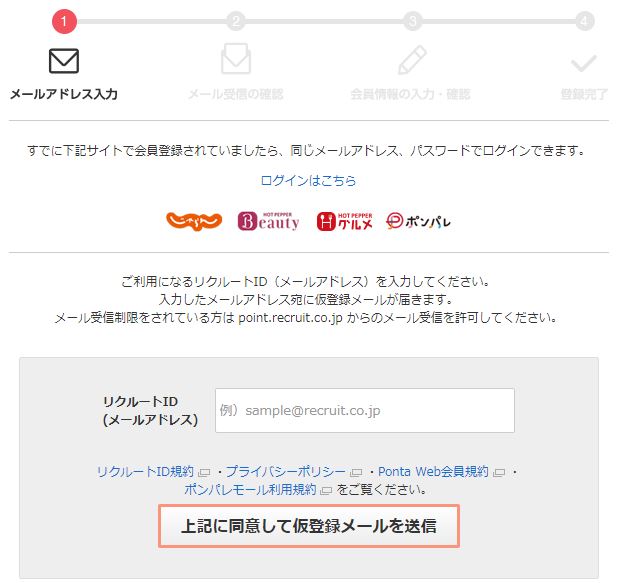
Task: Click the orange じゃらん logo
Action: point(194,221)
